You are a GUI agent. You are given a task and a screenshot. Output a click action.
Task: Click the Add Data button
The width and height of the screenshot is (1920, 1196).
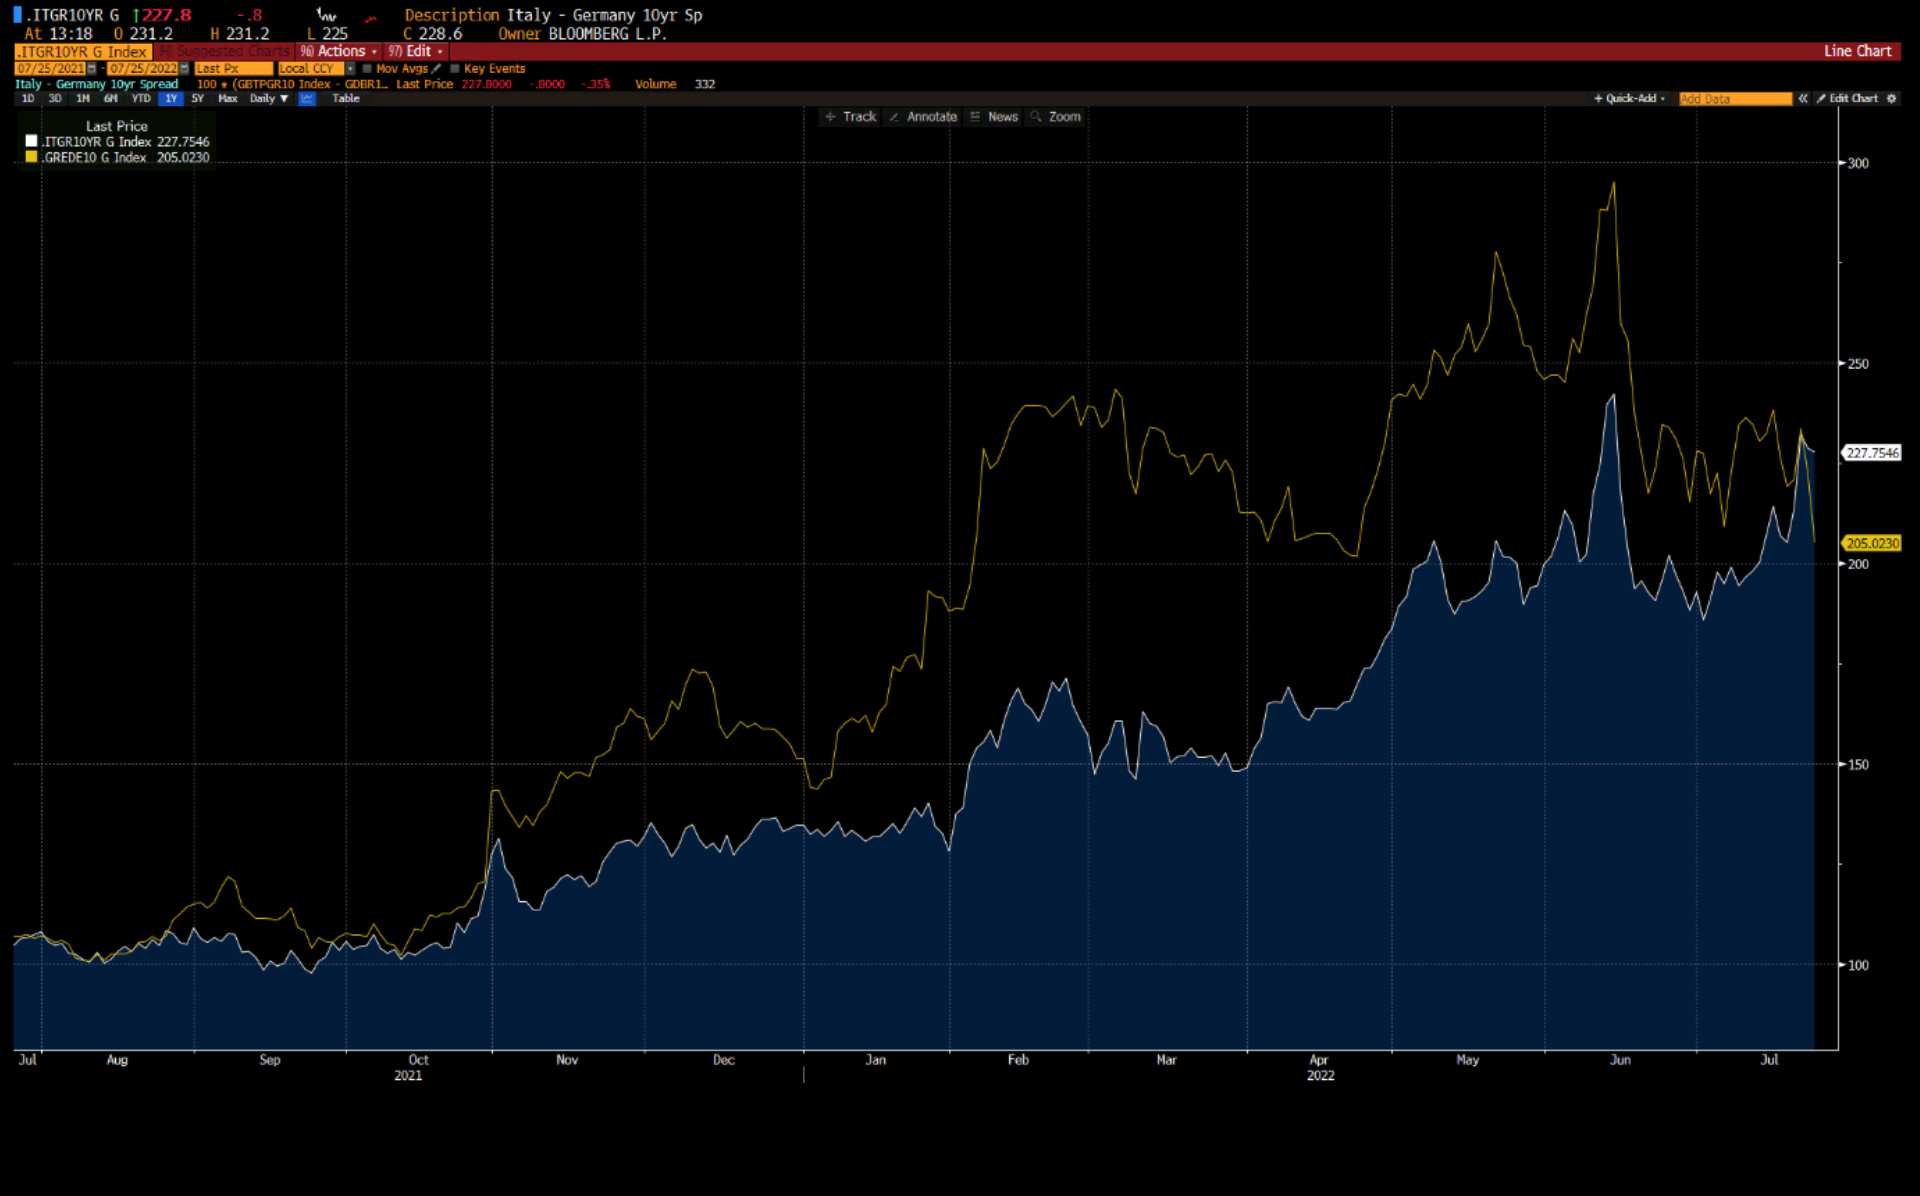click(x=1735, y=99)
